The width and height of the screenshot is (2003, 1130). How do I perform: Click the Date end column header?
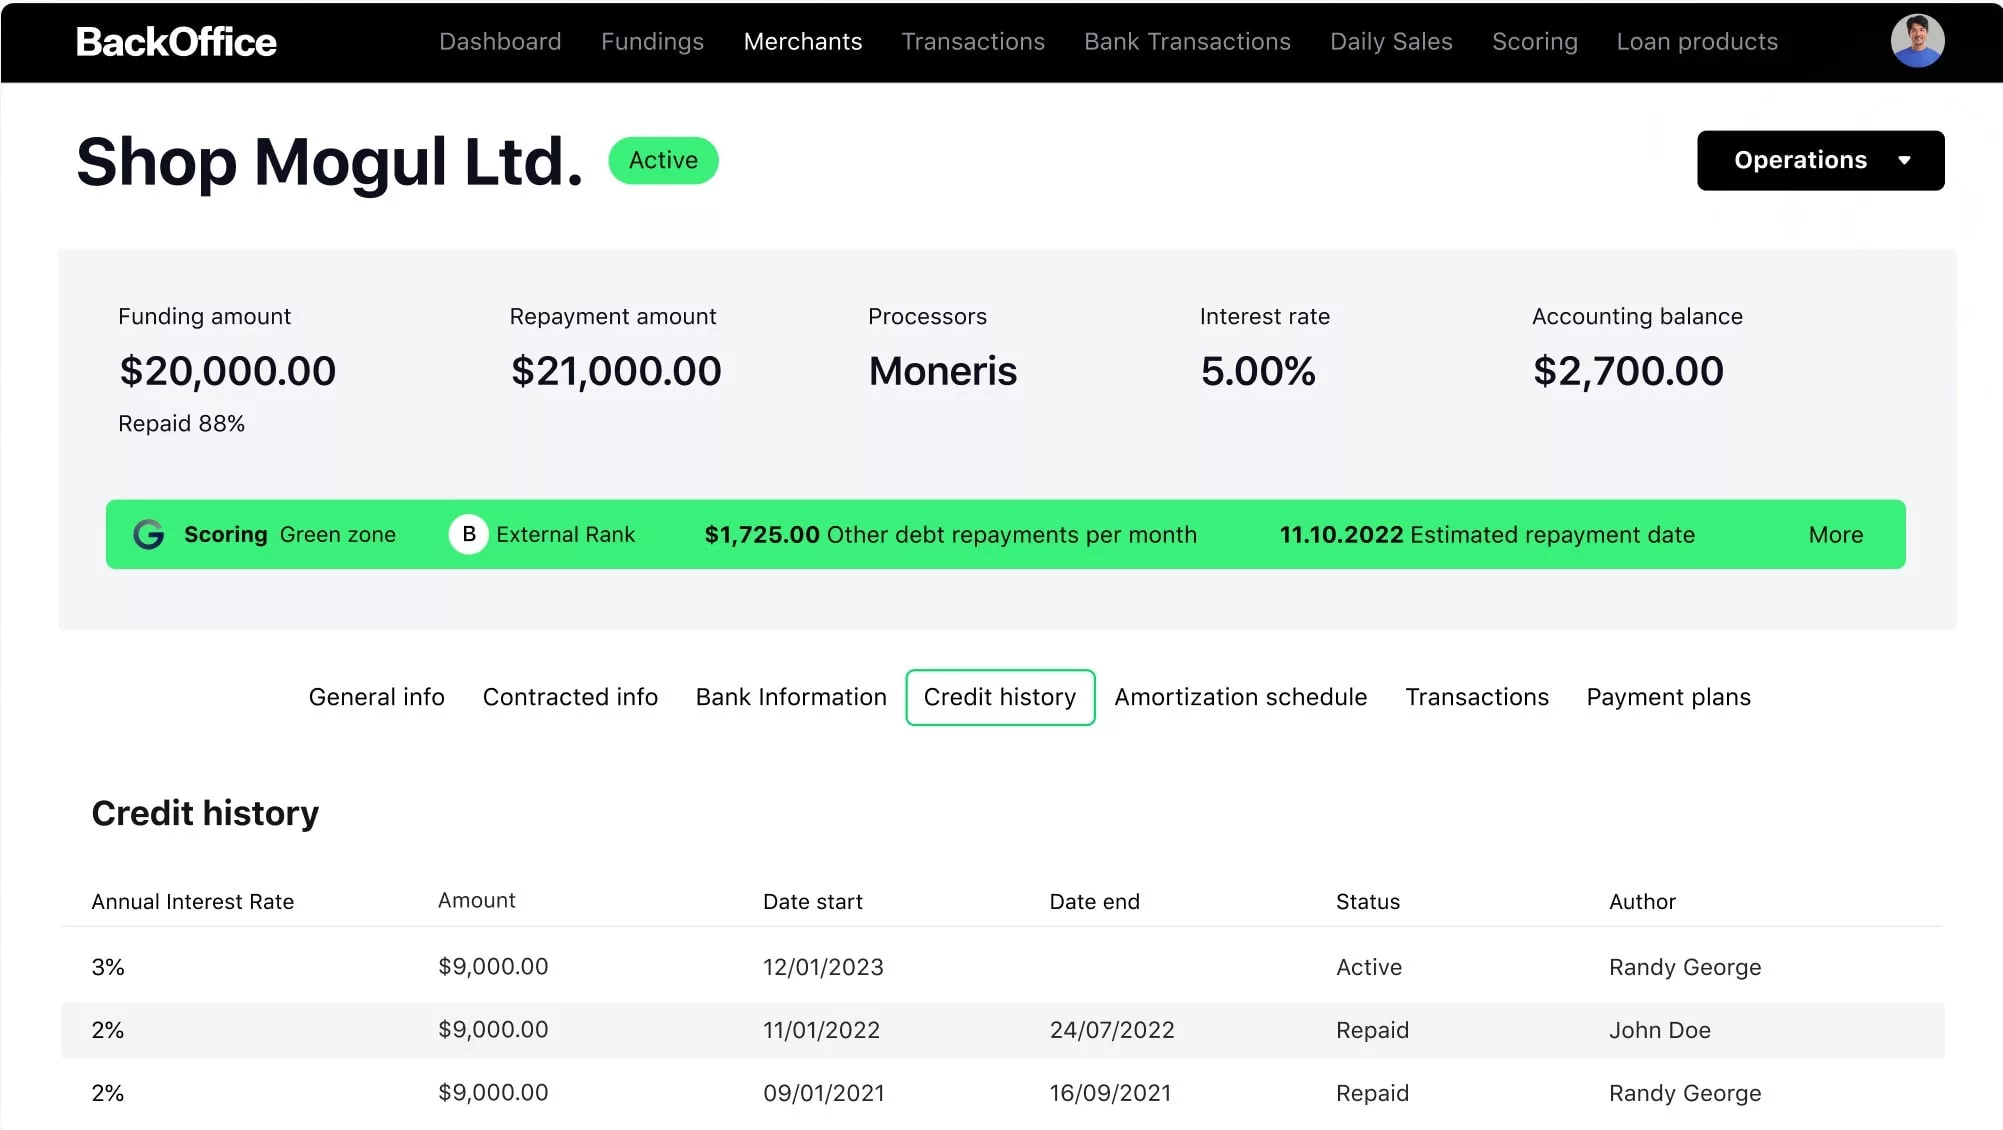(1094, 901)
